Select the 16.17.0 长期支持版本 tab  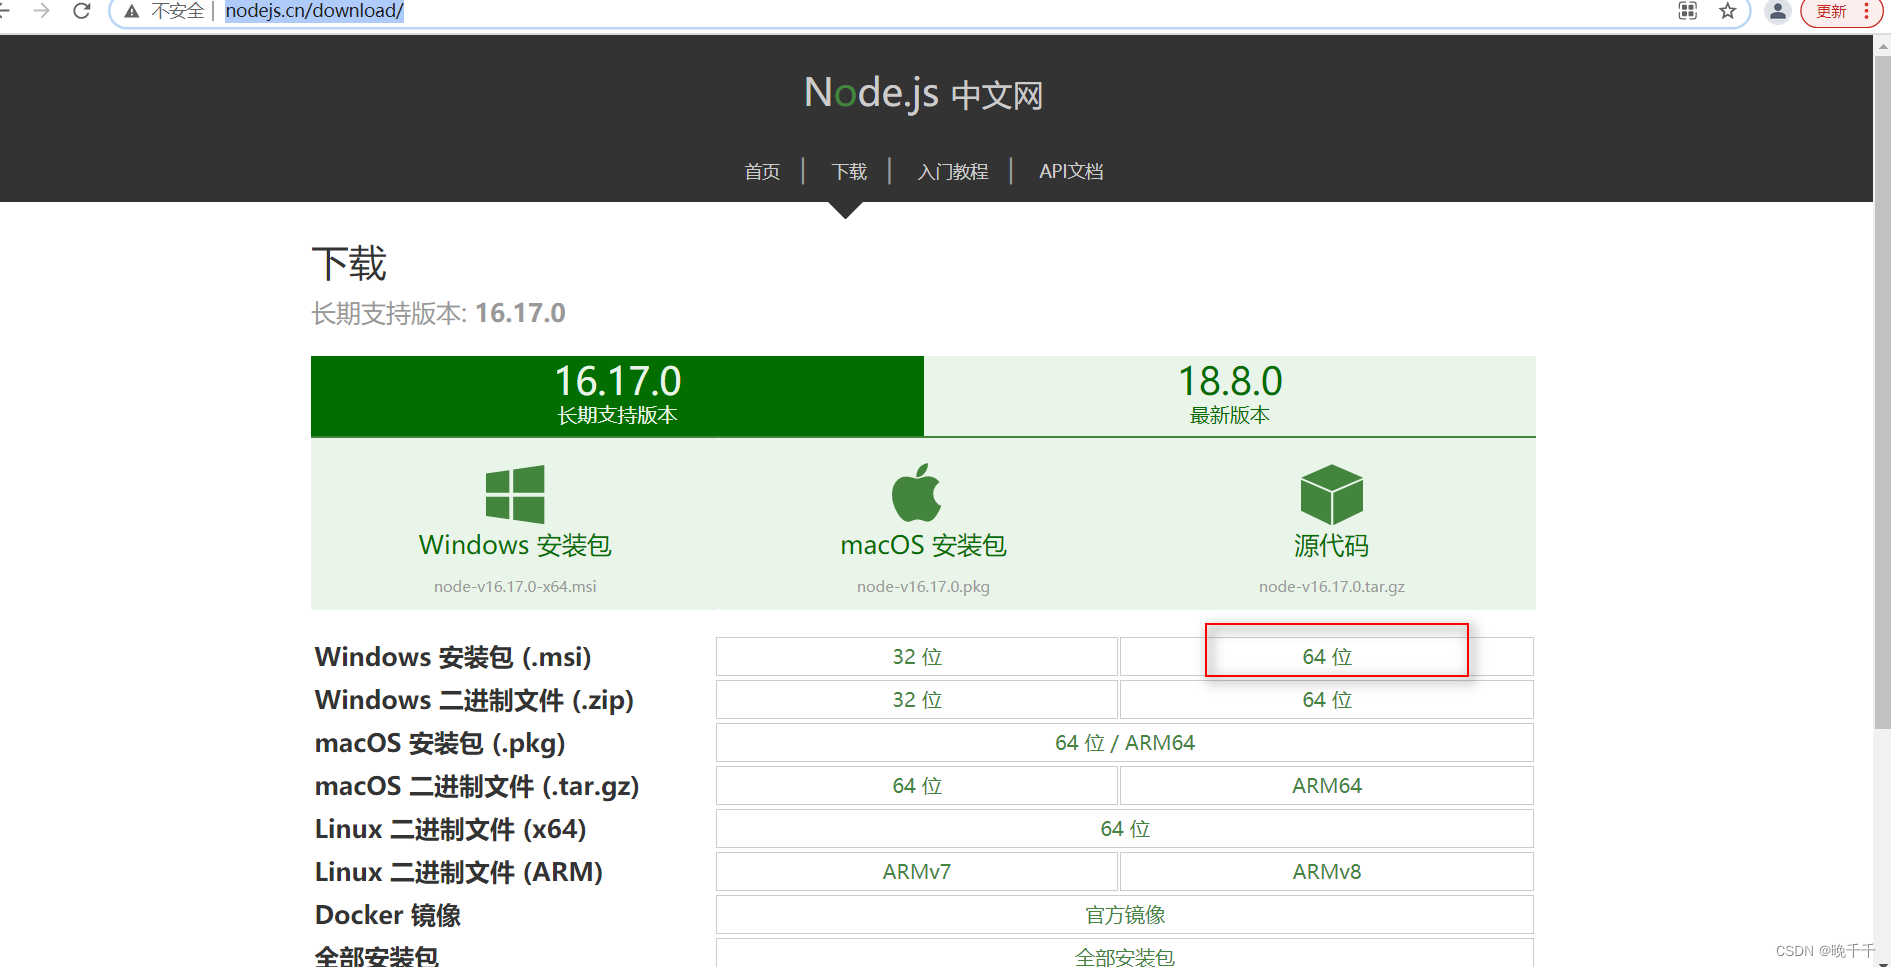(617, 396)
